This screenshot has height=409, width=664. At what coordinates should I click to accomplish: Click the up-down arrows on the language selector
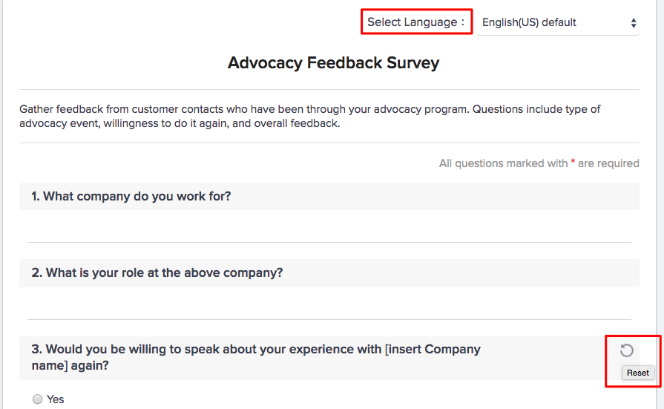pyautogui.click(x=633, y=22)
